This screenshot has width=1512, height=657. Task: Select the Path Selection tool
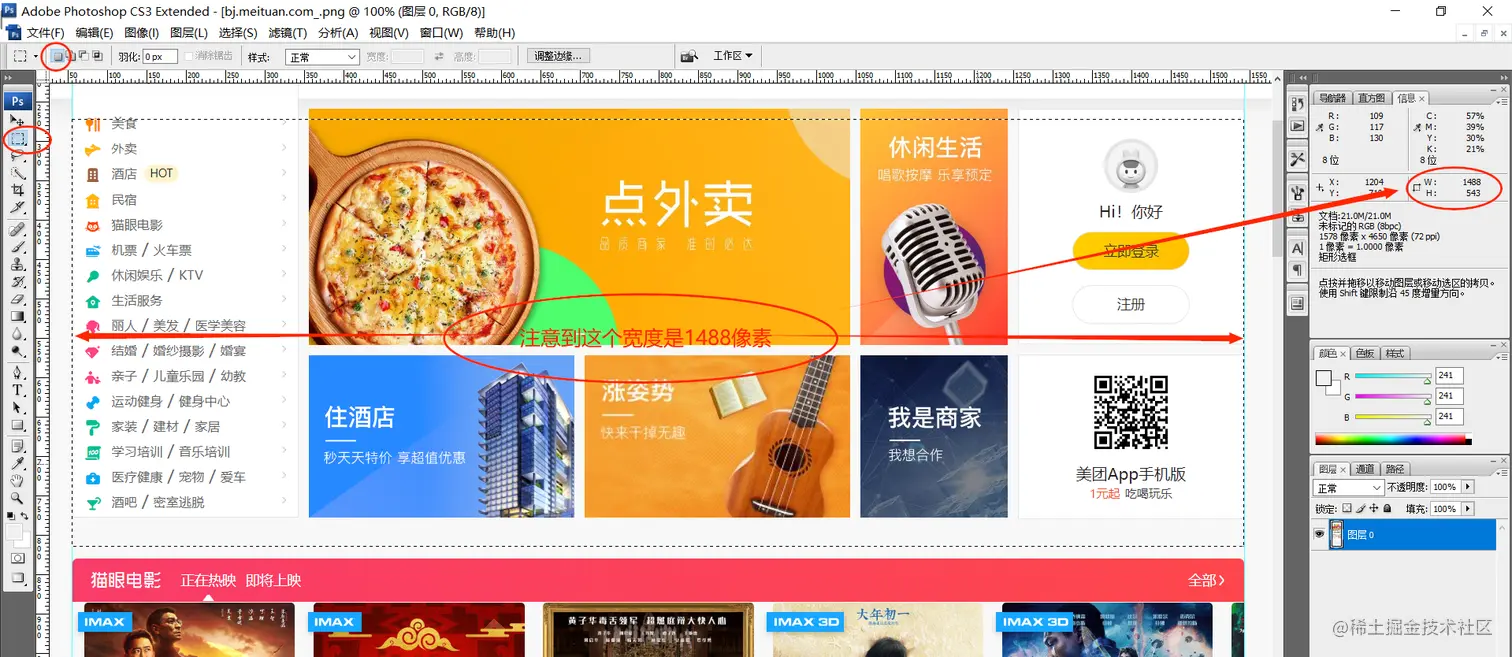pos(18,407)
